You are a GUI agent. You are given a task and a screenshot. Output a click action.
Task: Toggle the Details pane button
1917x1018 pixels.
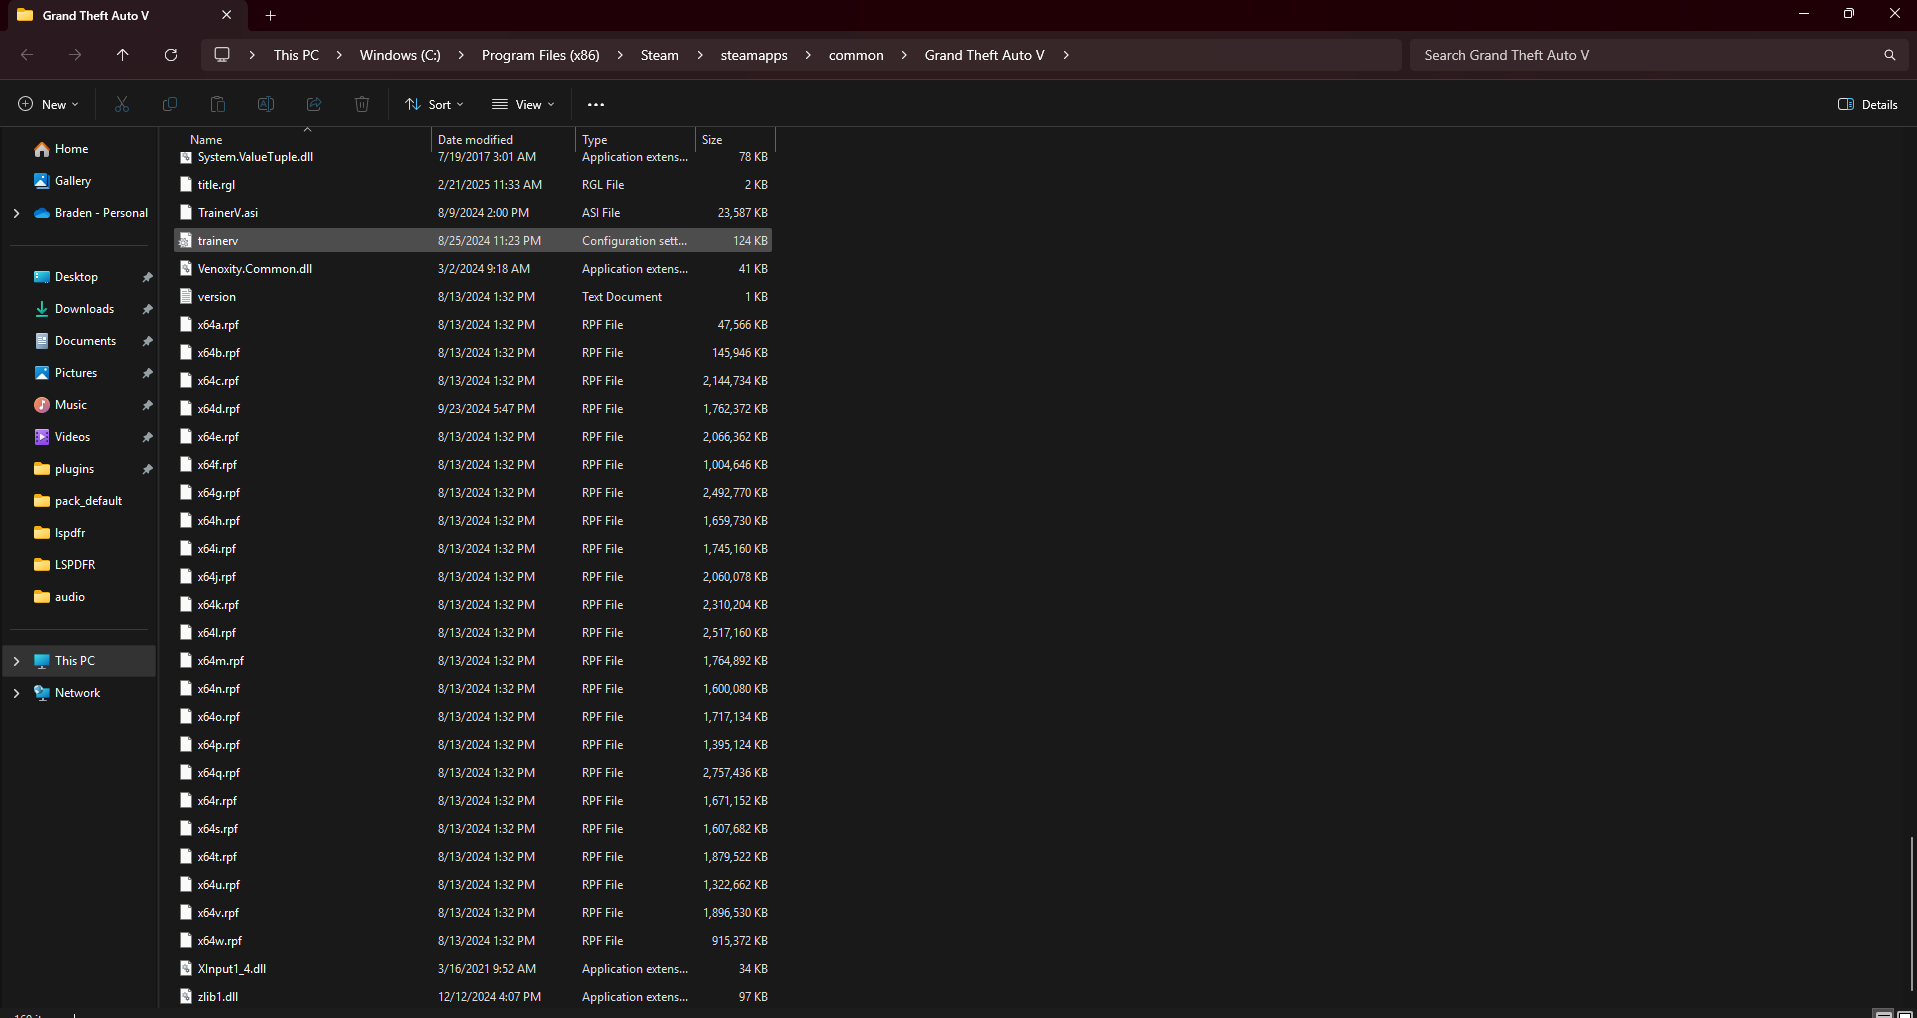pos(1868,104)
